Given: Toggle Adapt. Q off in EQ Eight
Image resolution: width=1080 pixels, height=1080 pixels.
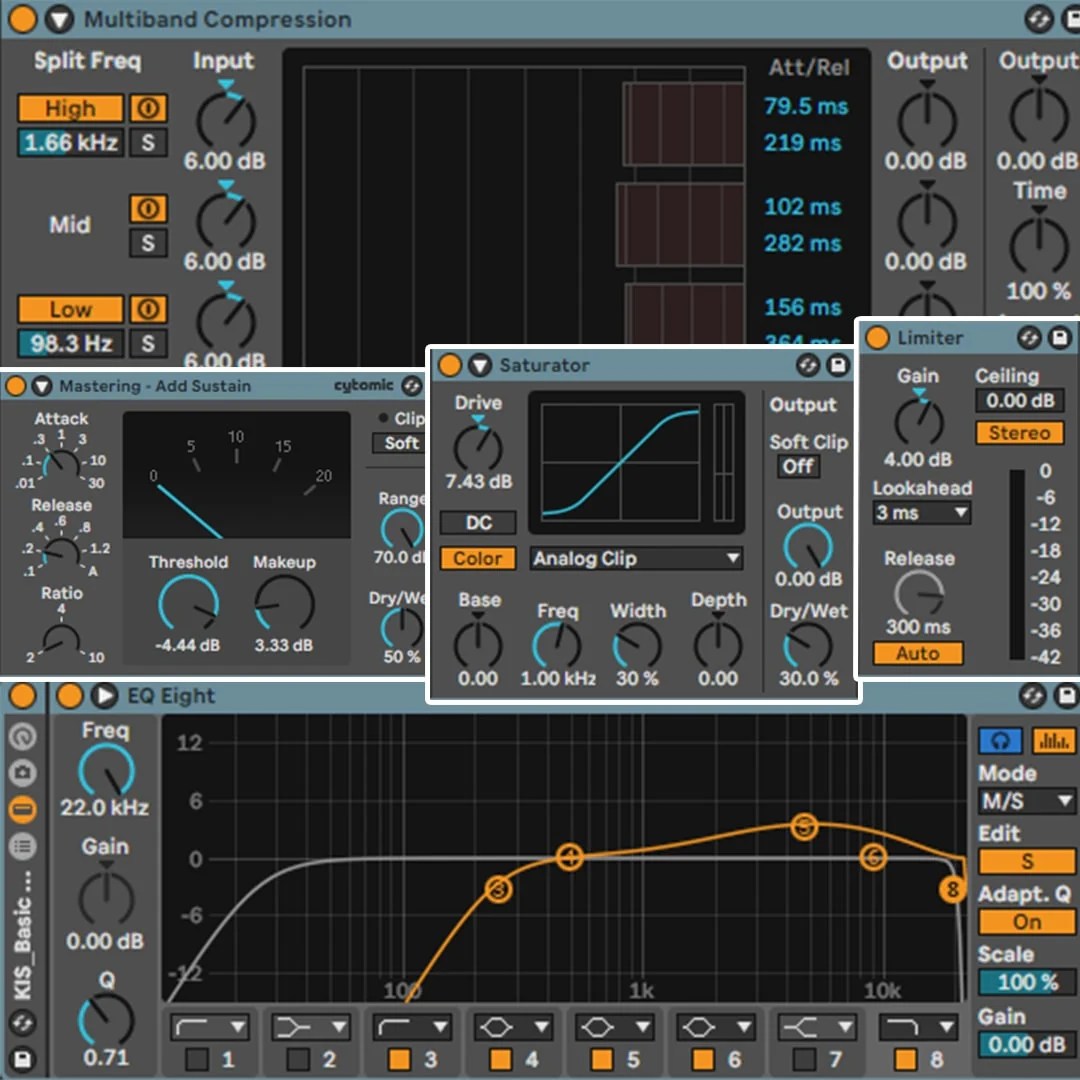Looking at the screenshot, I should click(x=1025, y=922).
